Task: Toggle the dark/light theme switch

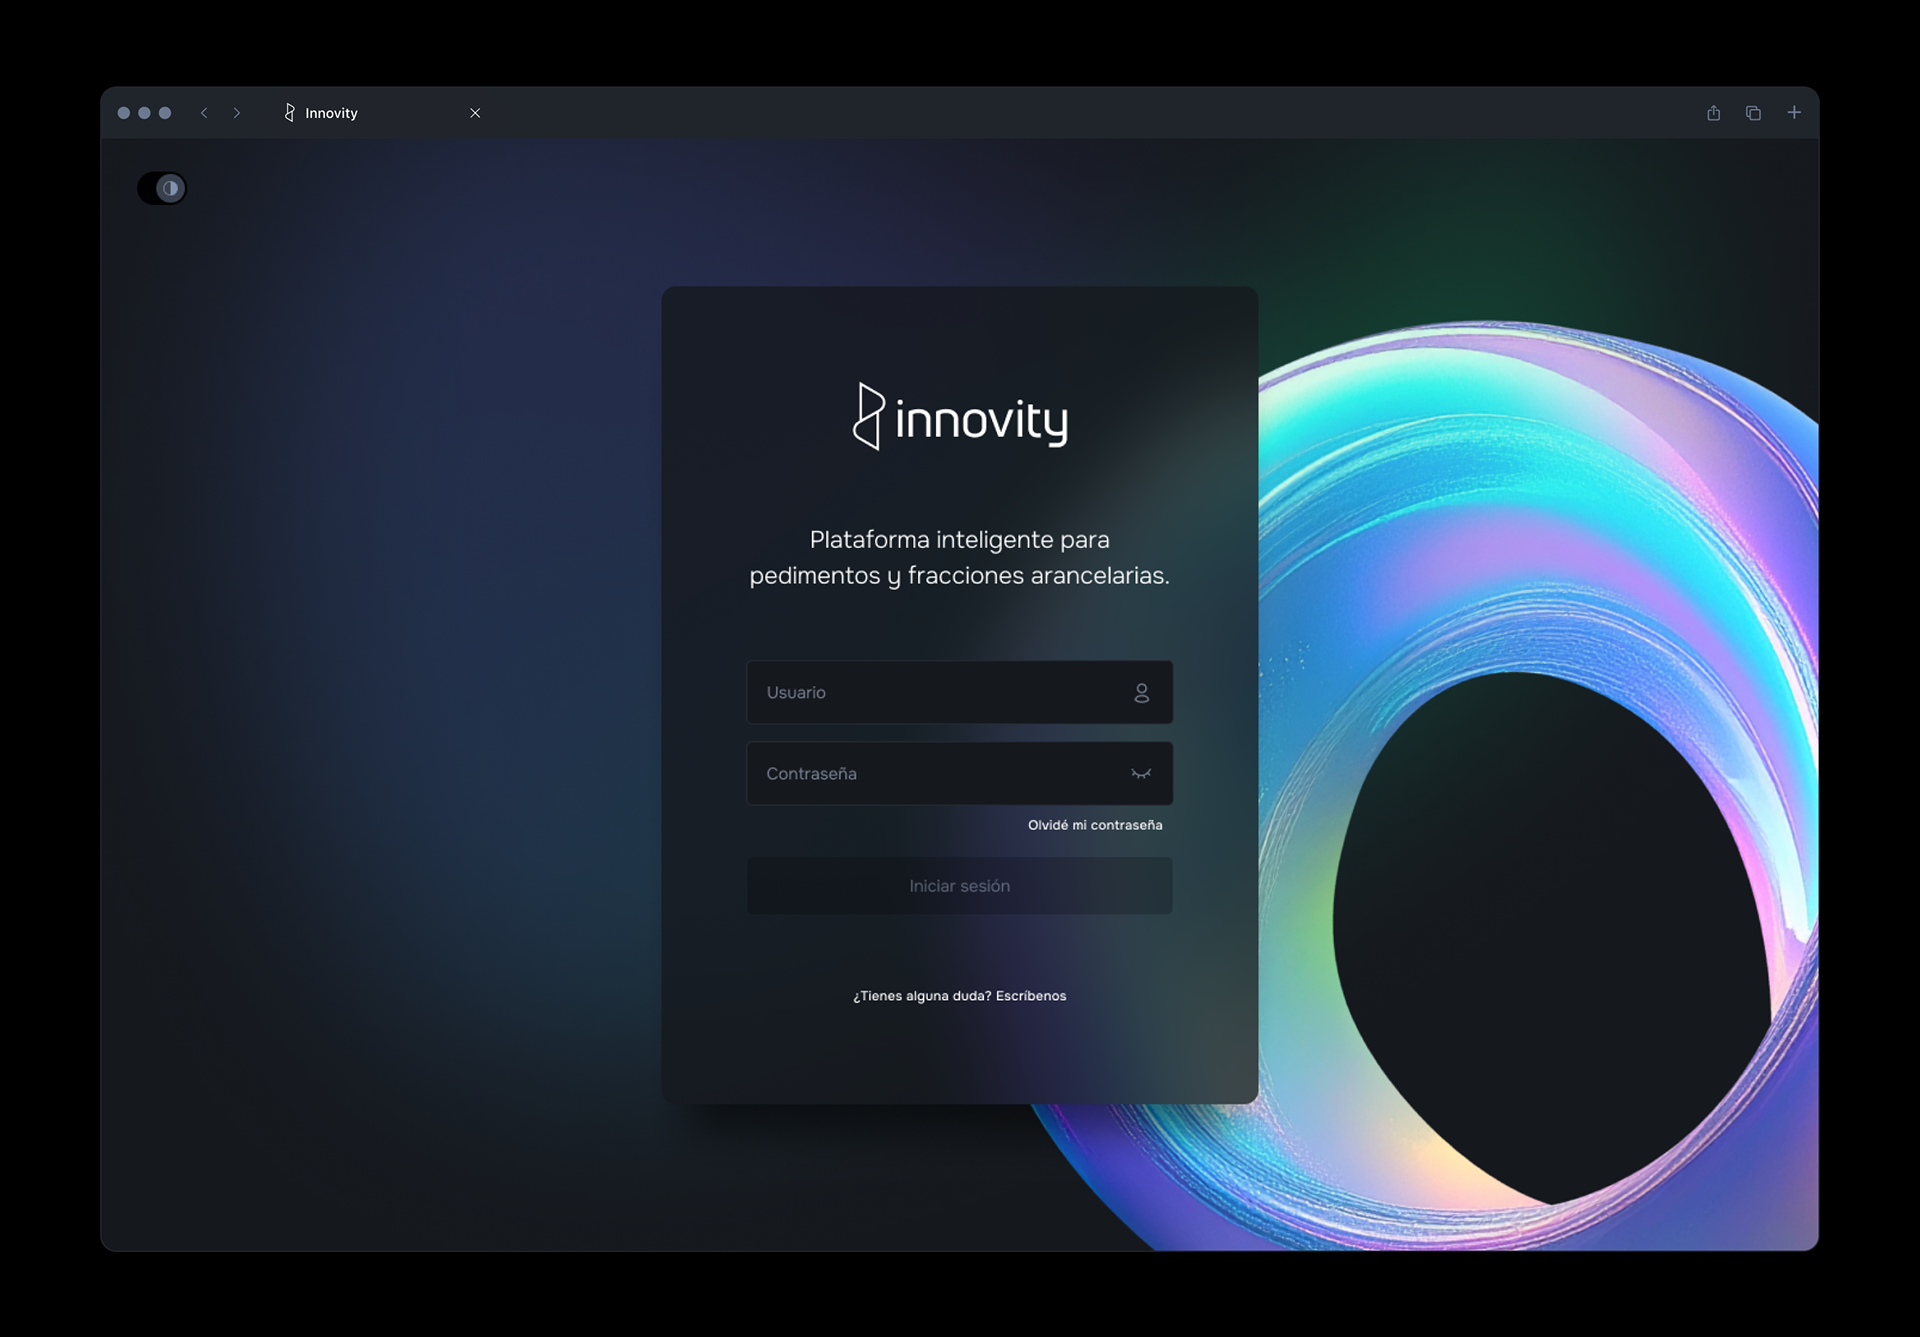Action: tap(162, 188)
